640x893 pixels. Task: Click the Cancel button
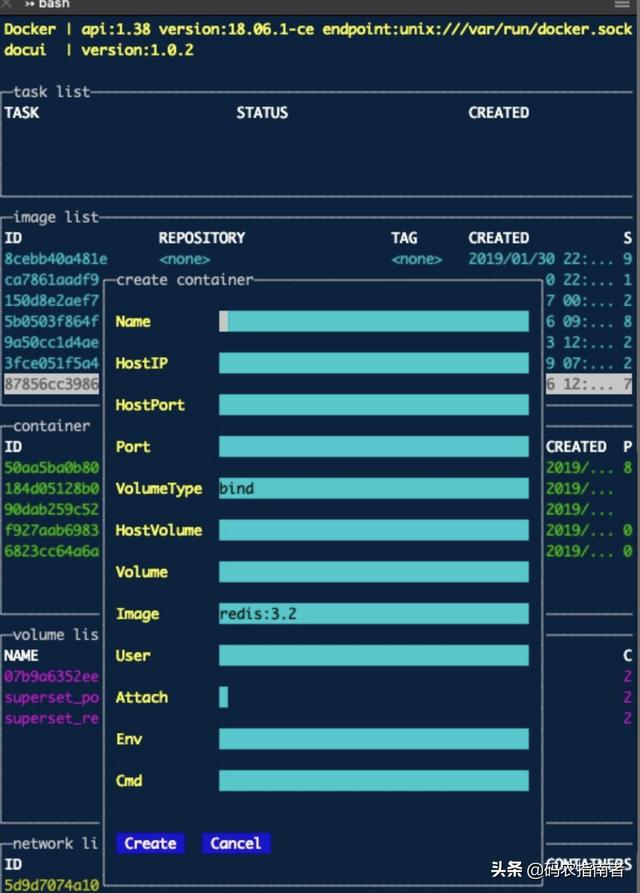pyautogui.click(x=236, y=843)
